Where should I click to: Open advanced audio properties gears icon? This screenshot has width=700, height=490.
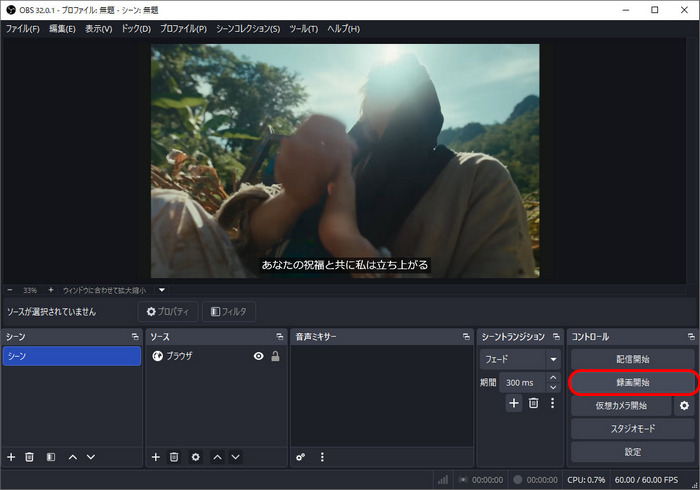pos(300,457)
